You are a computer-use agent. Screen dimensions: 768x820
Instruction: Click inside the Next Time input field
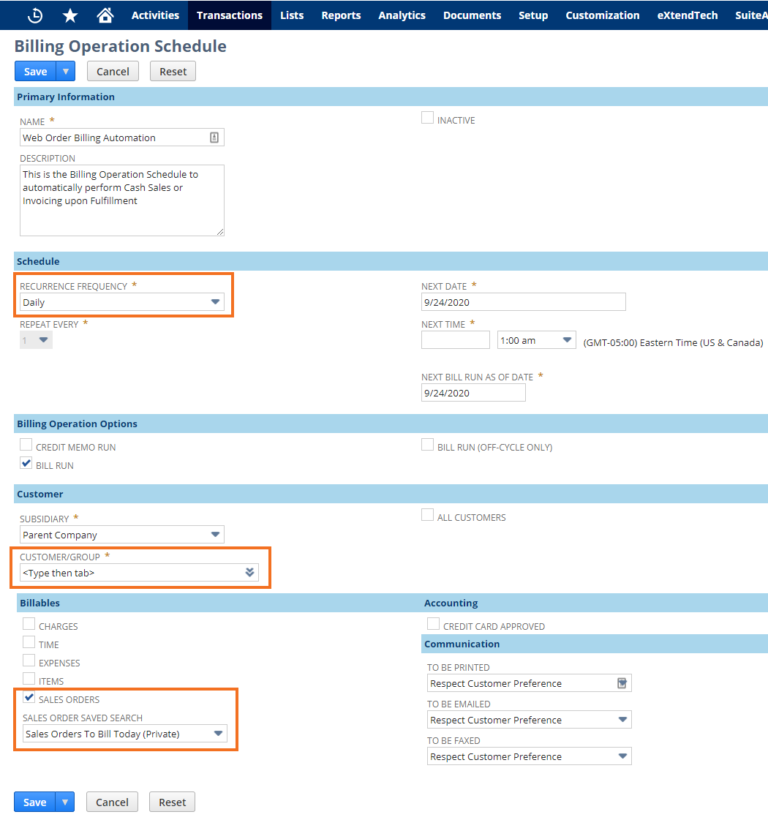point(455,339)
